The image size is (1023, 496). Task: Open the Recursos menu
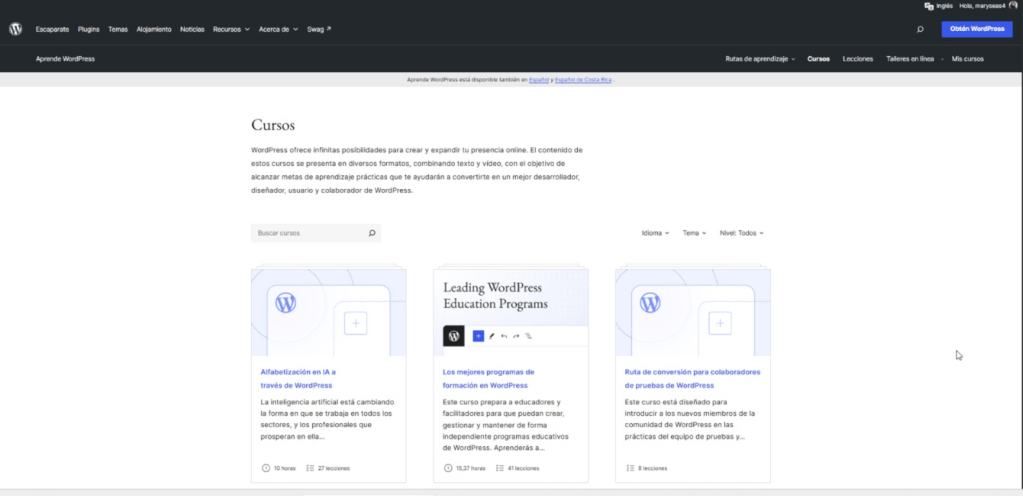click(231, 29)
